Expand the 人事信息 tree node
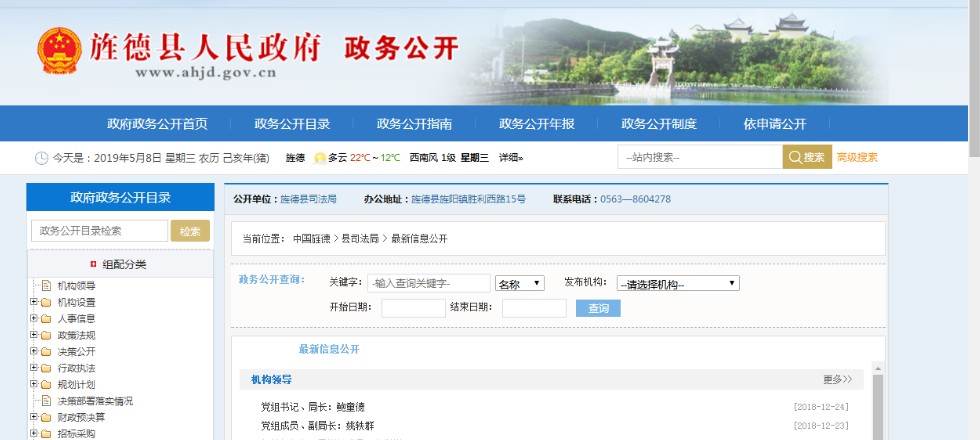This screenshot has height=440, width=980. click(34, 319)
